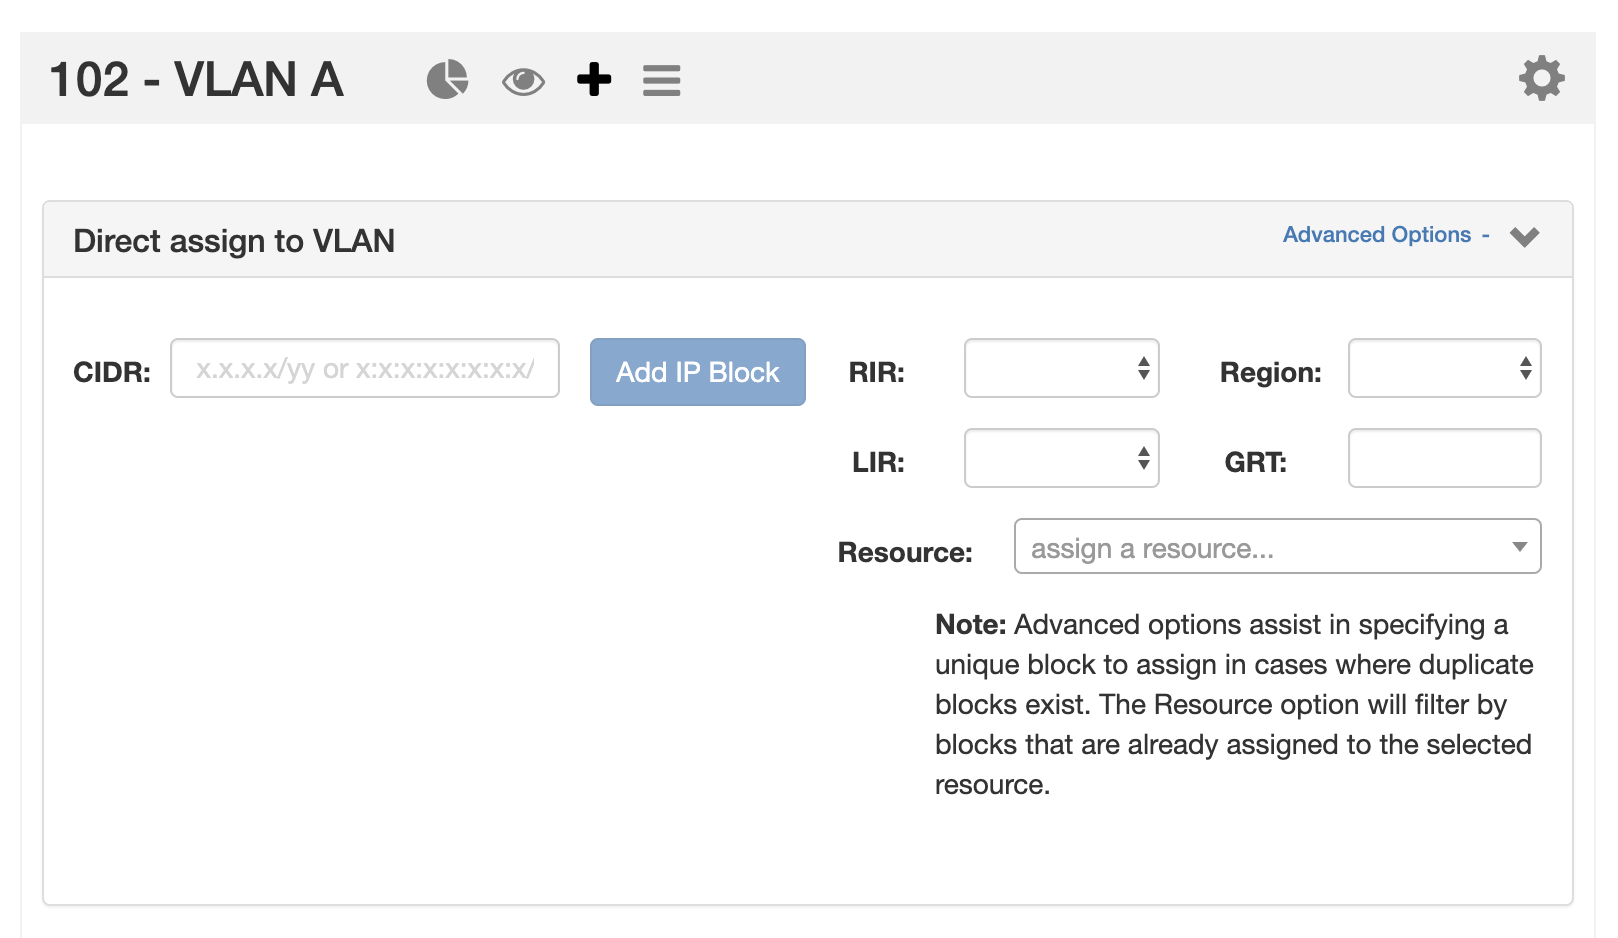
Task: Open the 'assign a resource...' combo box
Action: 1277,547
